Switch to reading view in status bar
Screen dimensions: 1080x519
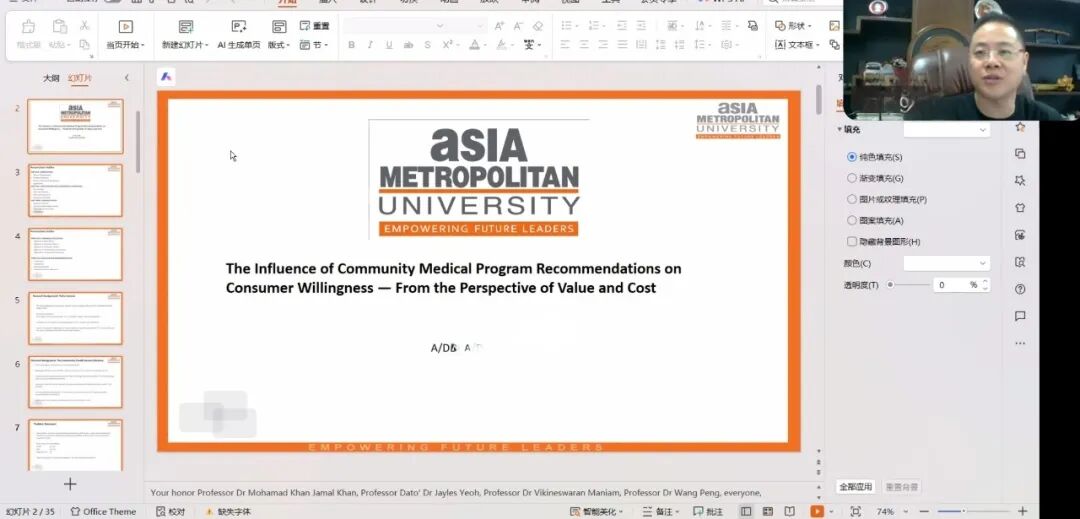click(790, 511)
